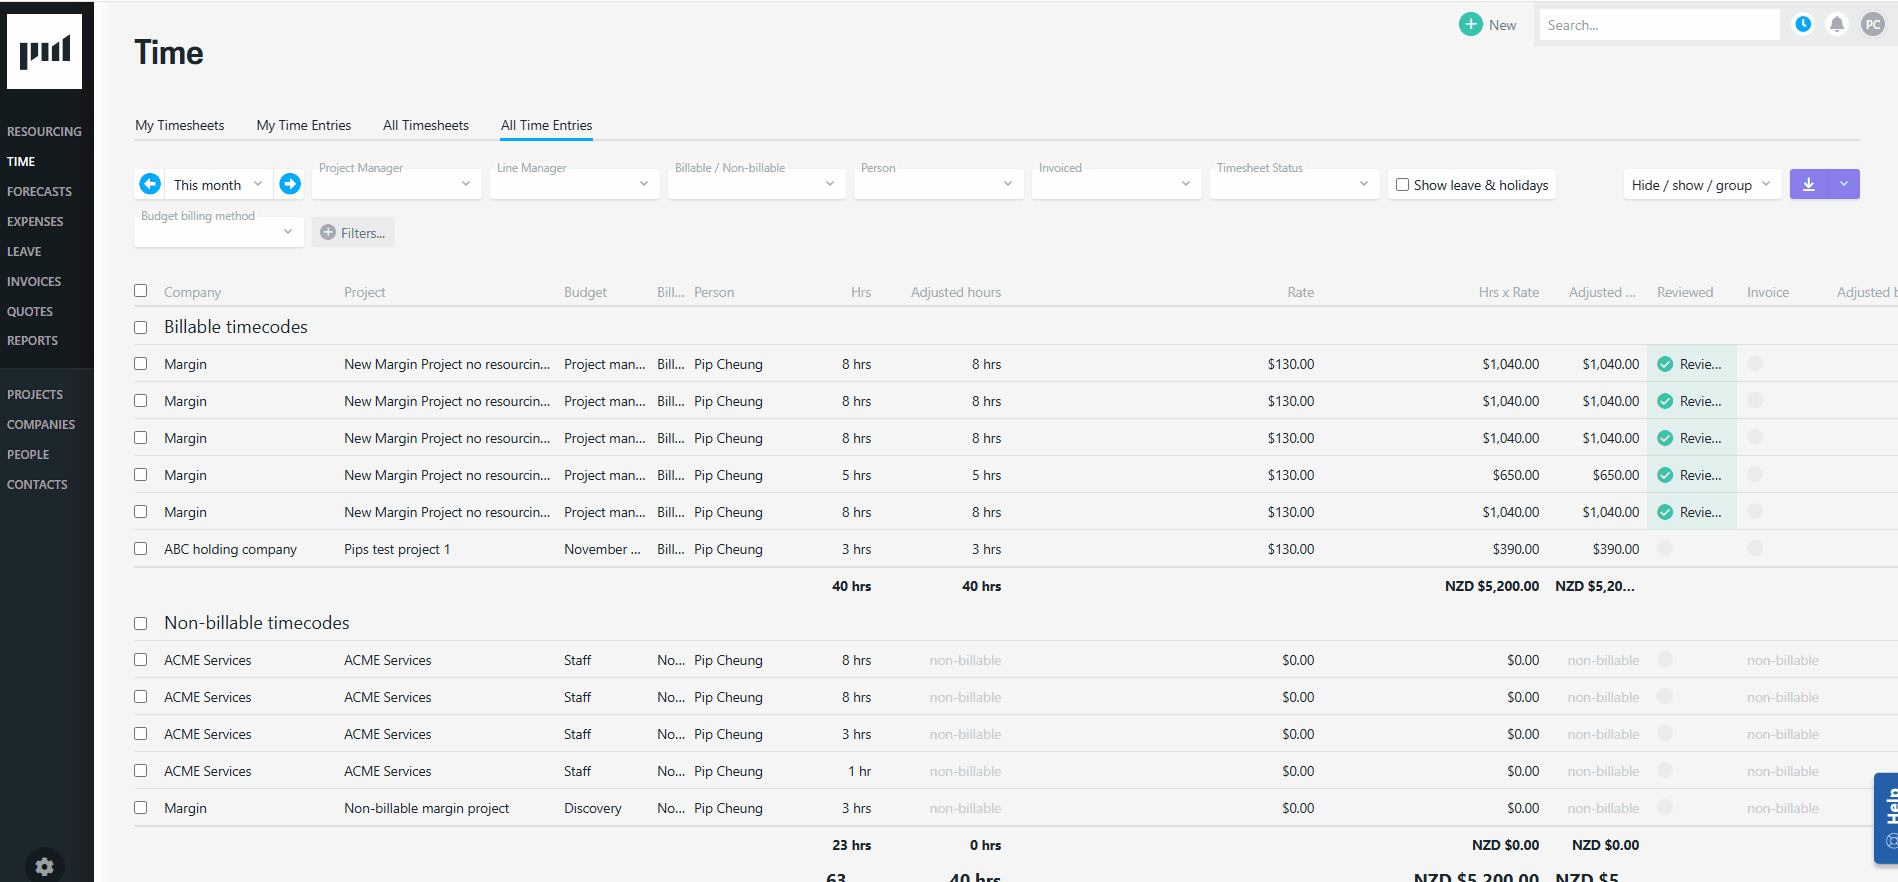Image resolution: width=1898 pixels, height=882 pixels.
Task: Open the timer clock icon
Action: 1803,25
